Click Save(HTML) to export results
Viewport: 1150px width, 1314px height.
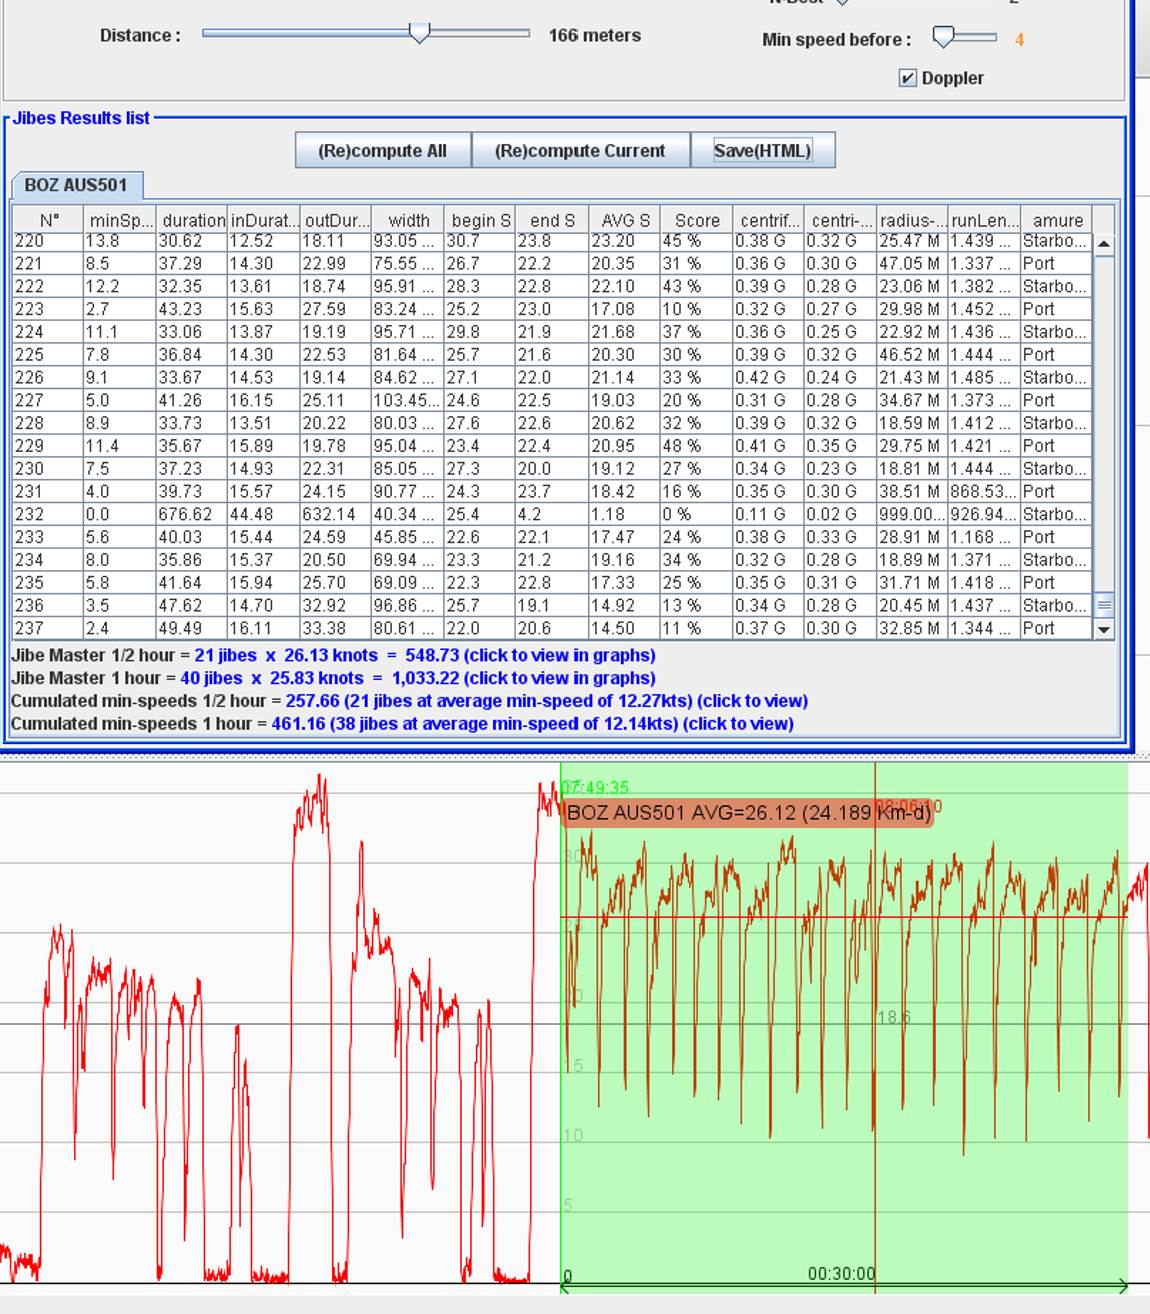762,151
